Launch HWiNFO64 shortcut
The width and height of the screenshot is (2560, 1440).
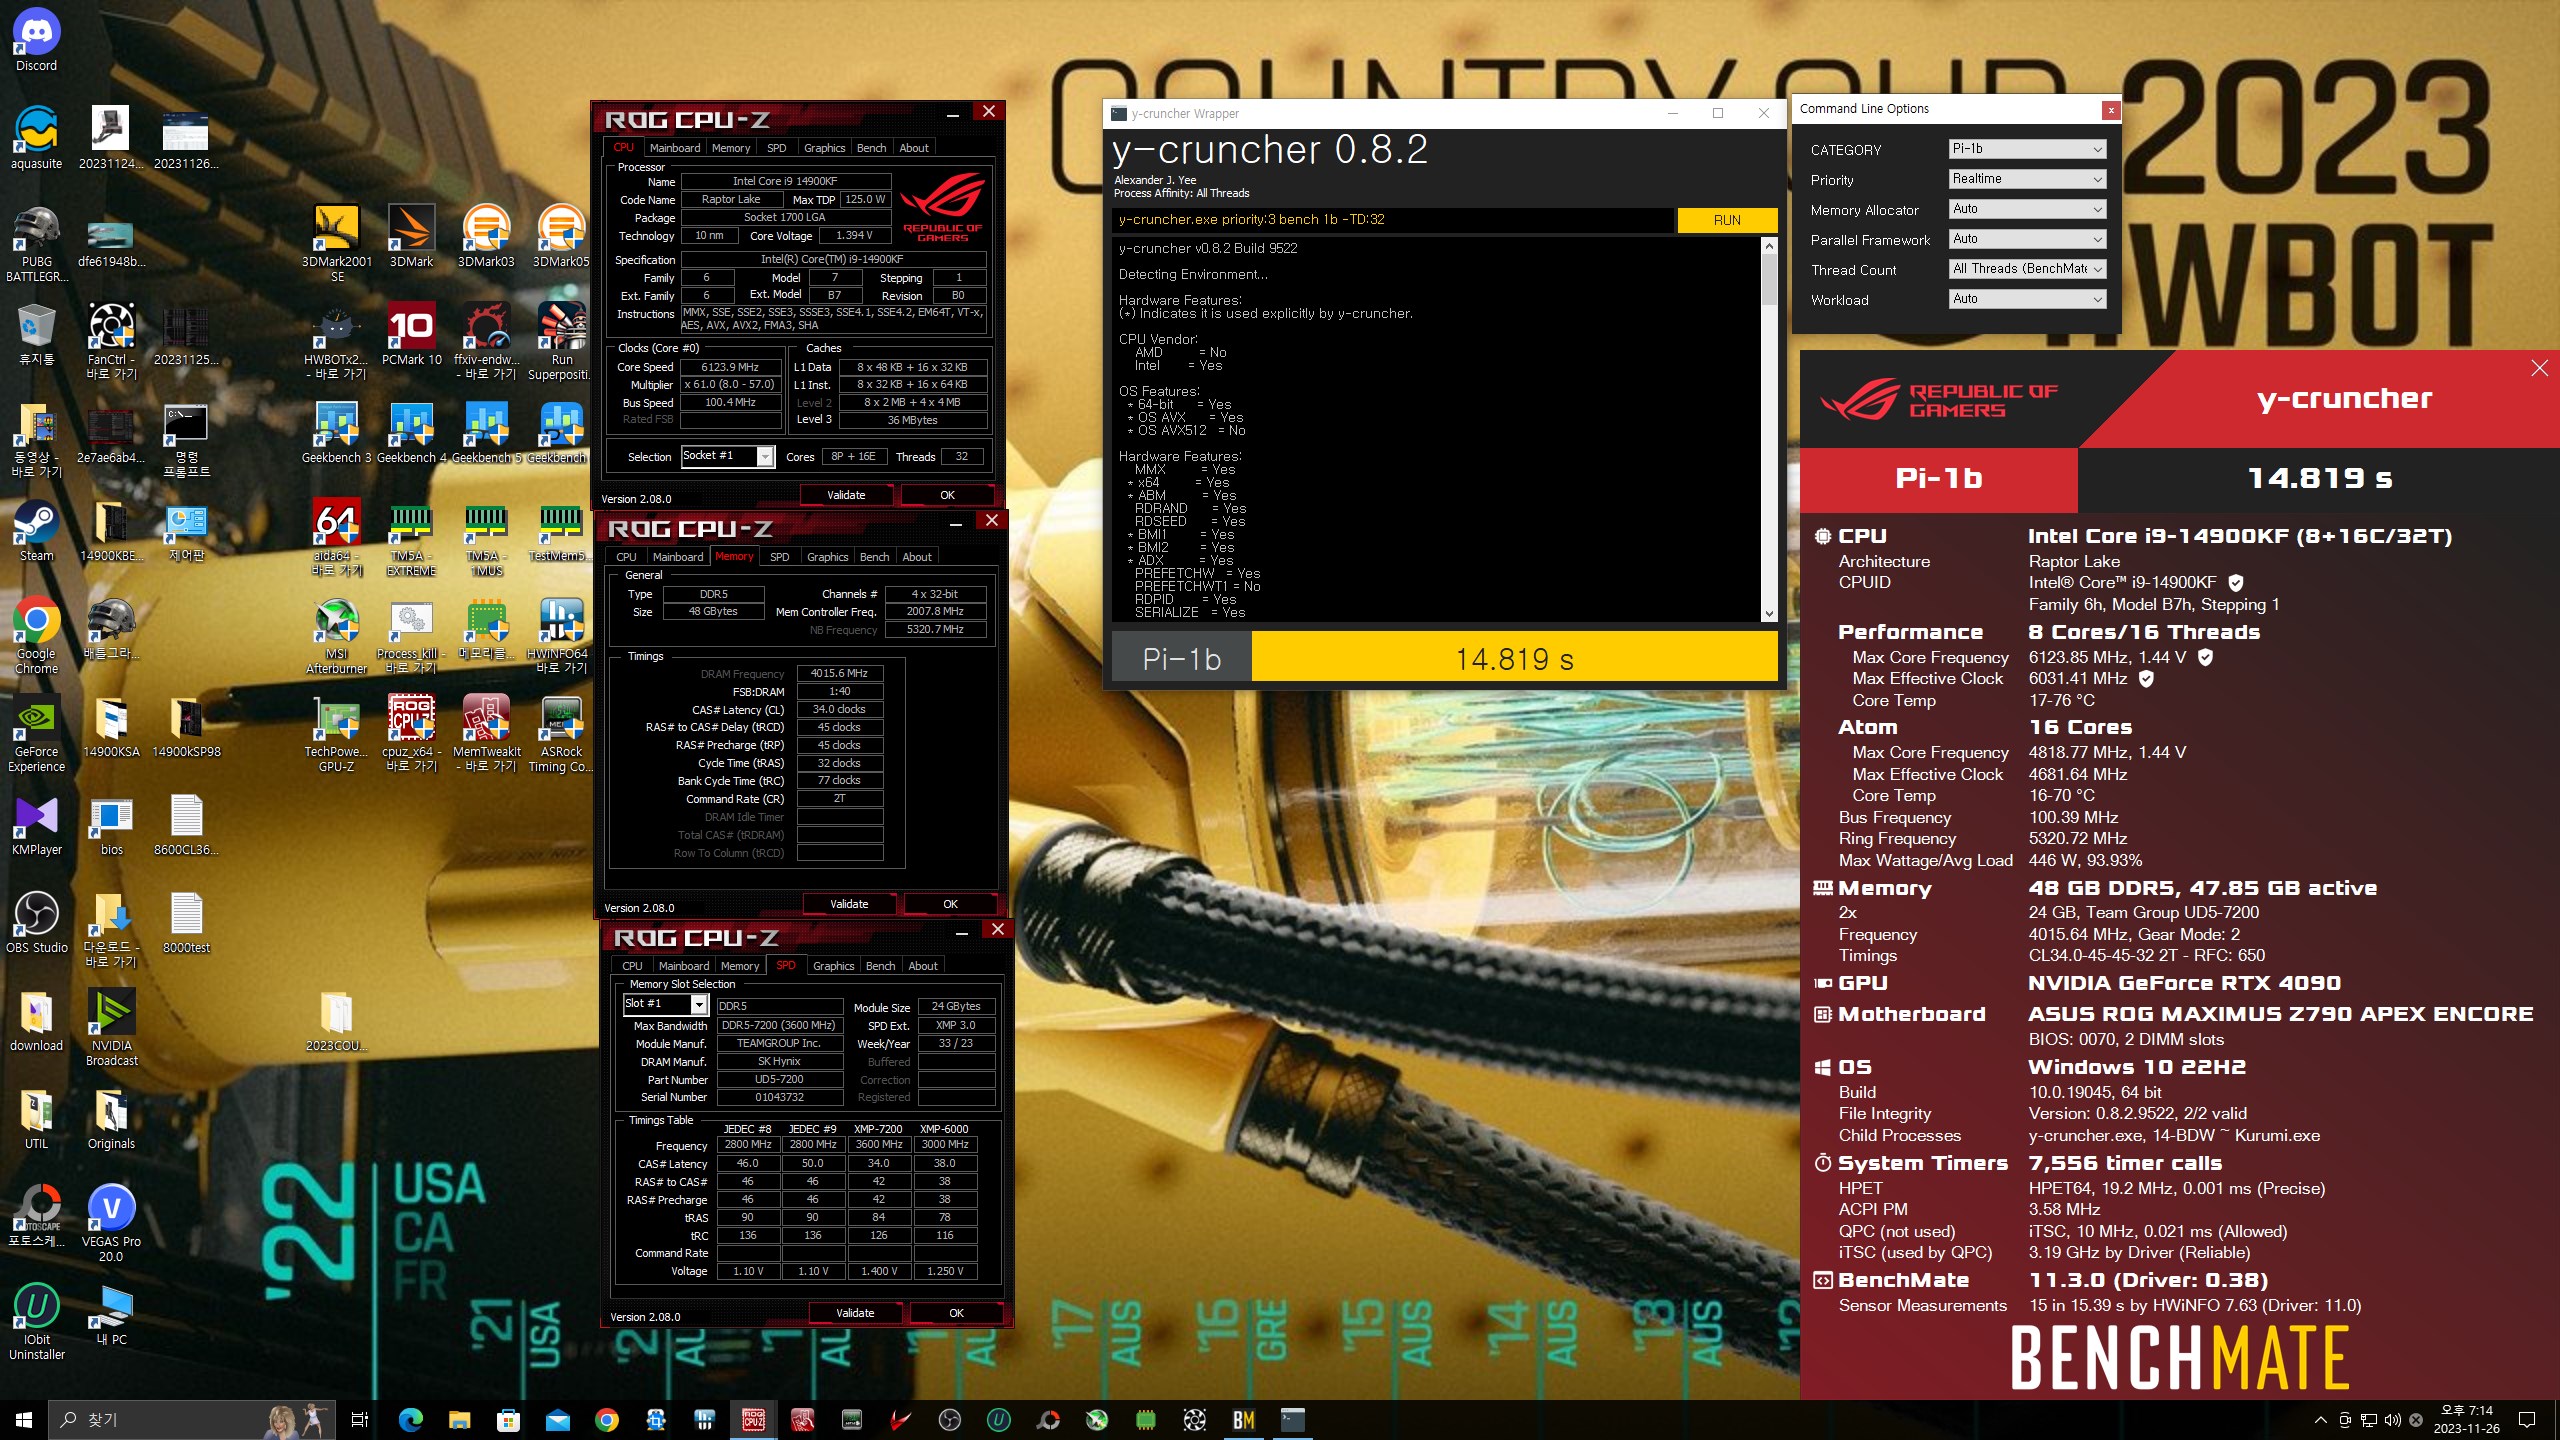[562, 637]
